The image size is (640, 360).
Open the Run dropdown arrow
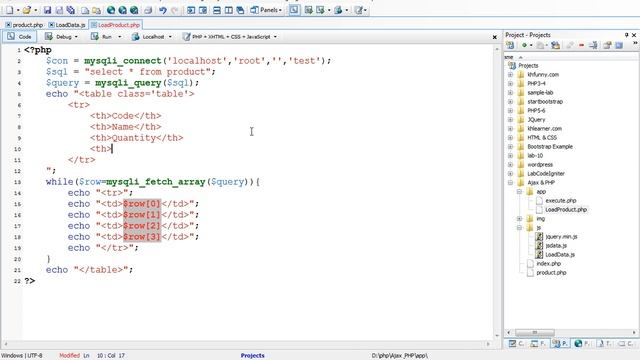coord(120,37)
